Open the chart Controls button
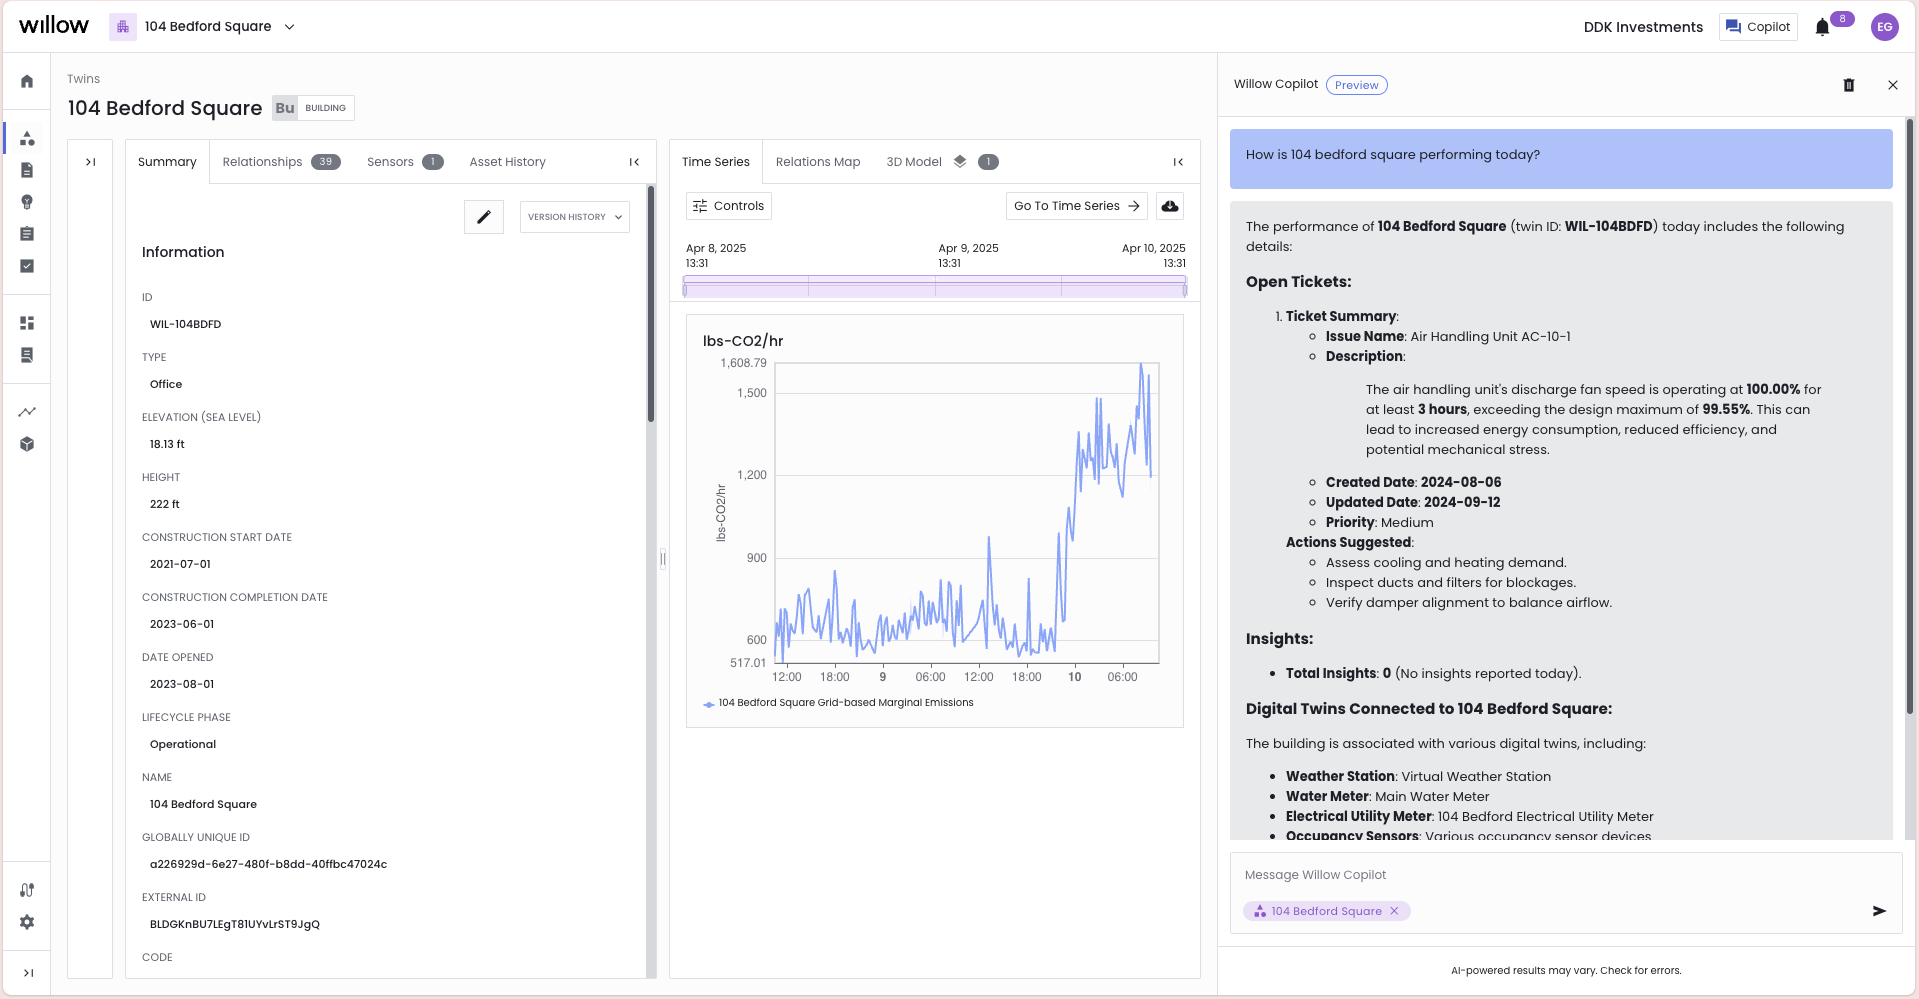This screenshot has width=1919, height=999. click(729, 206)
